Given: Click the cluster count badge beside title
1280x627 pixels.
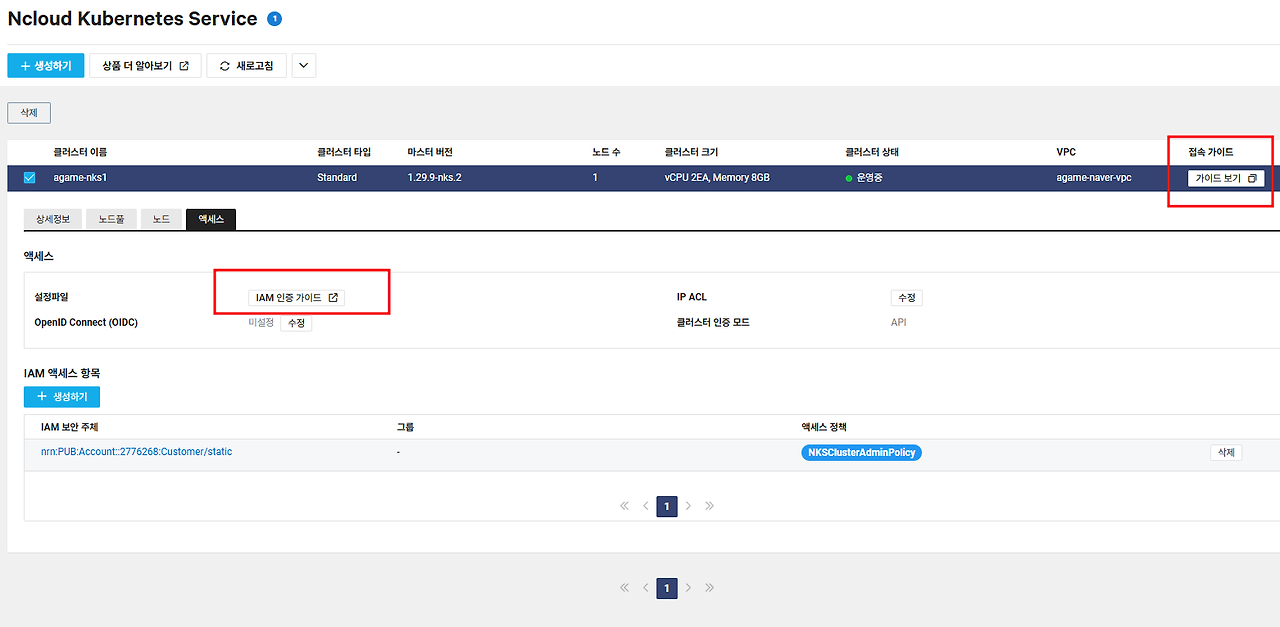Looking at the screenshot, I should pyautogui.click(x=275, y=18).
